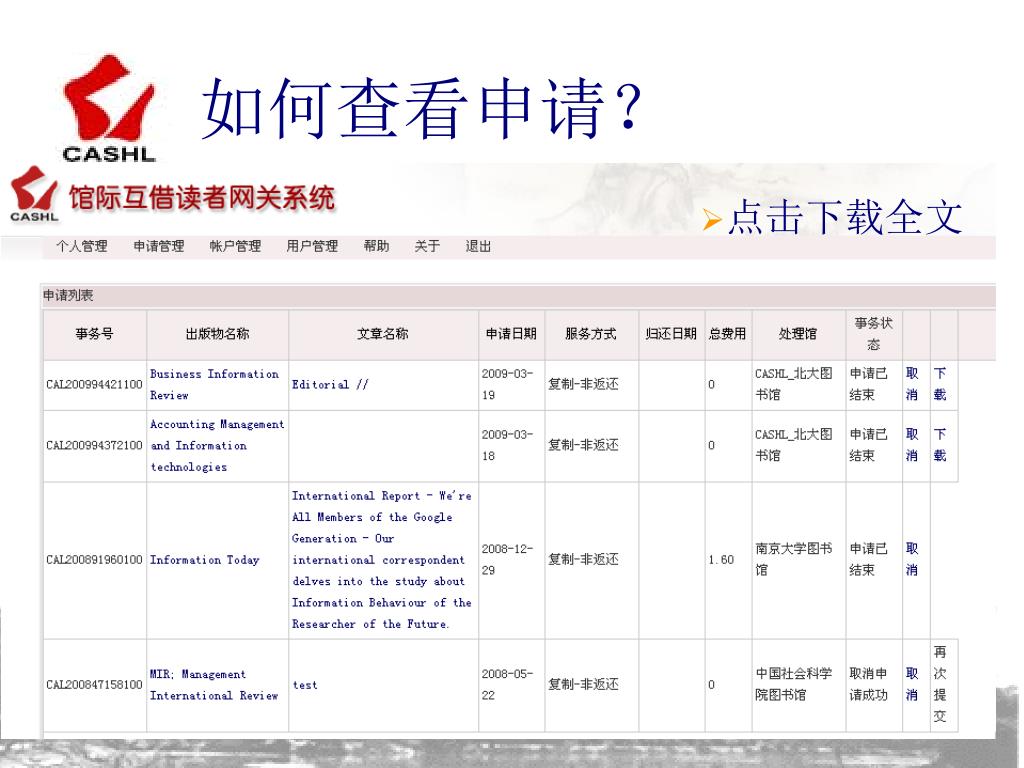Image resolution: width=1024 pixels, height=768 pixels.
Task: Click the 申请列表 panel title
Action: coord(68,295)
